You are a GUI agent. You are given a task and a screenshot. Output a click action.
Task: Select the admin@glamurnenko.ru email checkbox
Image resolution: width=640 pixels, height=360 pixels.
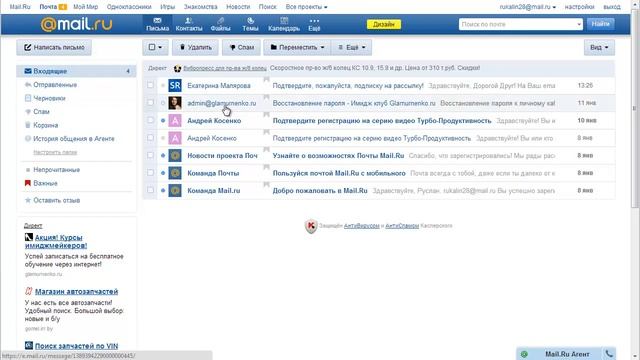point(150,102)
